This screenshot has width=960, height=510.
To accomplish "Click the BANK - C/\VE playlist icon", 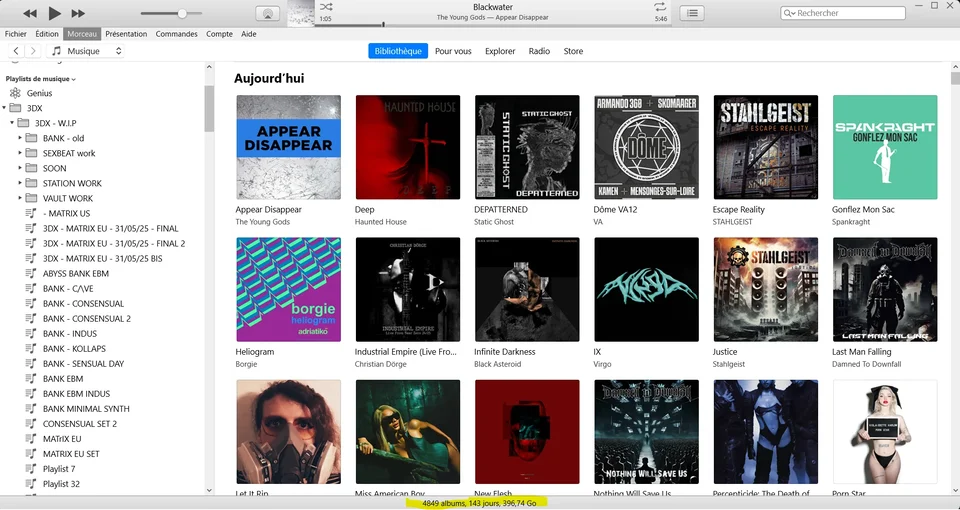I will click(x=31, y=288).
